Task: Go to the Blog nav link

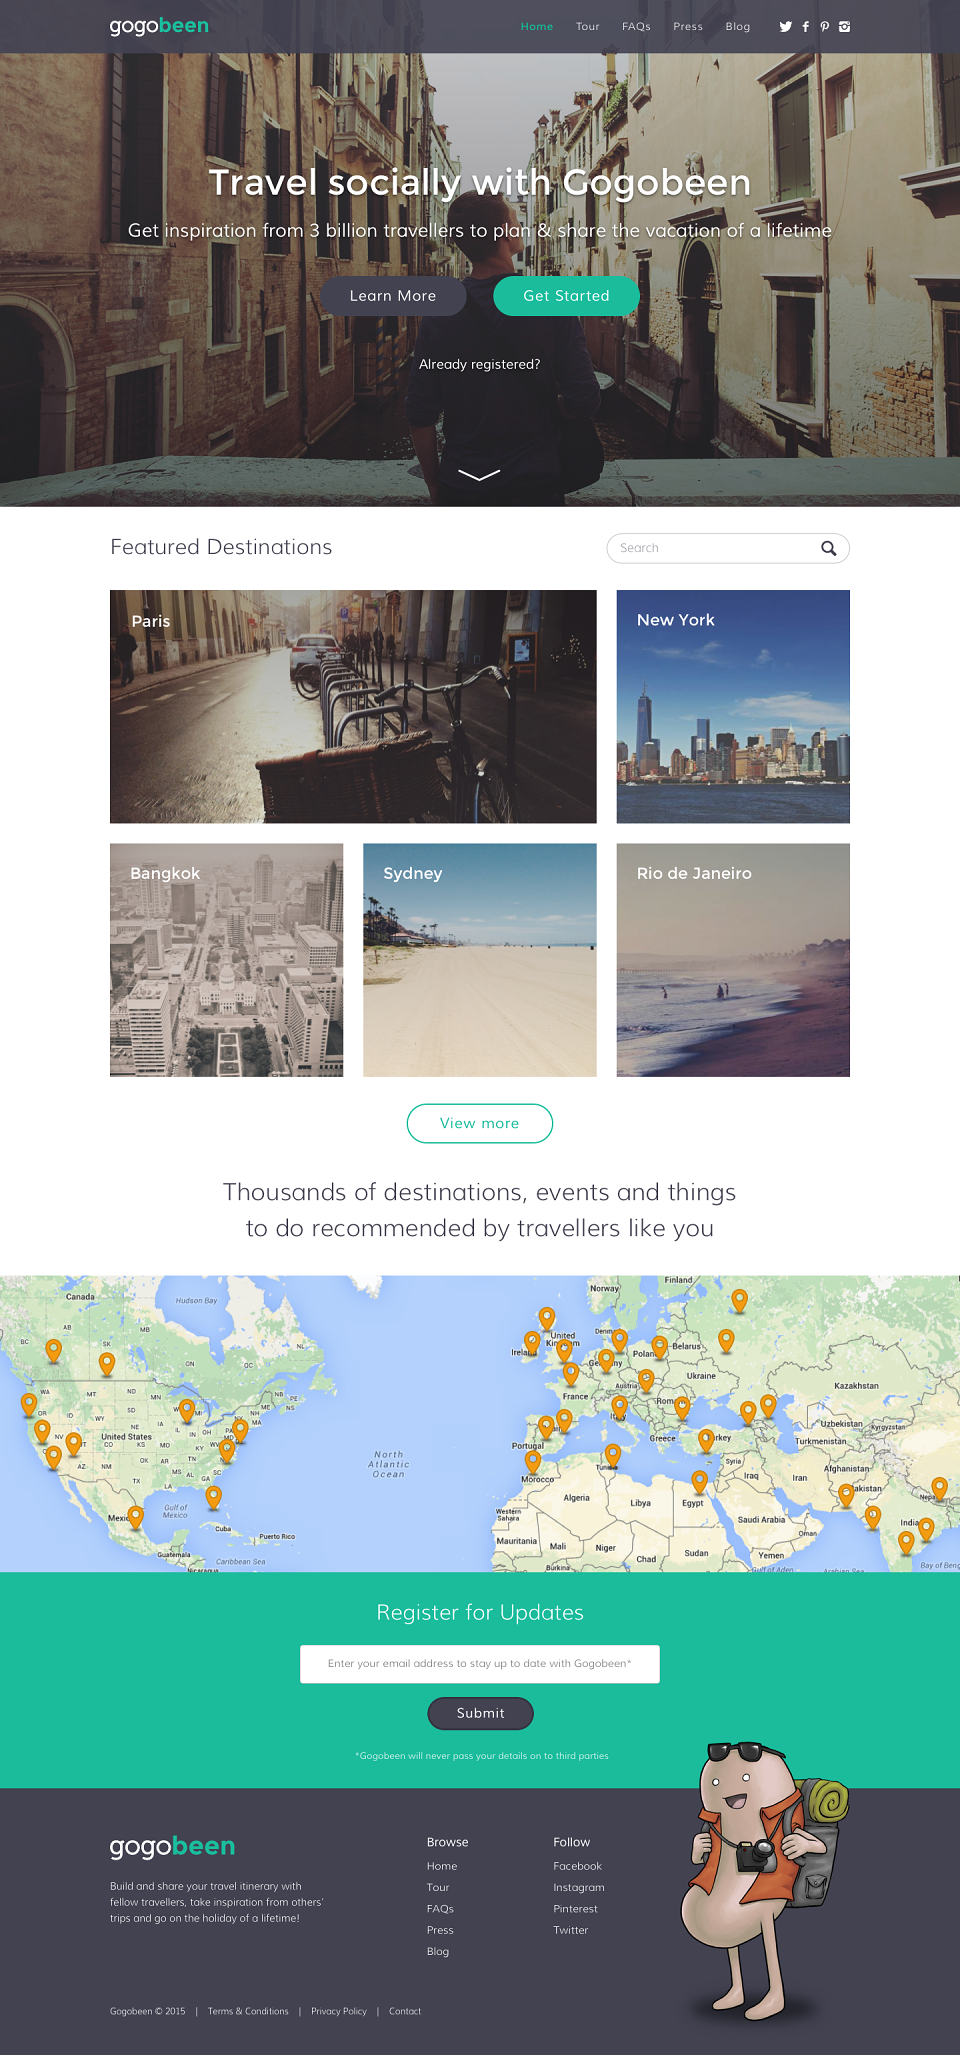Action: click(738, 27)
